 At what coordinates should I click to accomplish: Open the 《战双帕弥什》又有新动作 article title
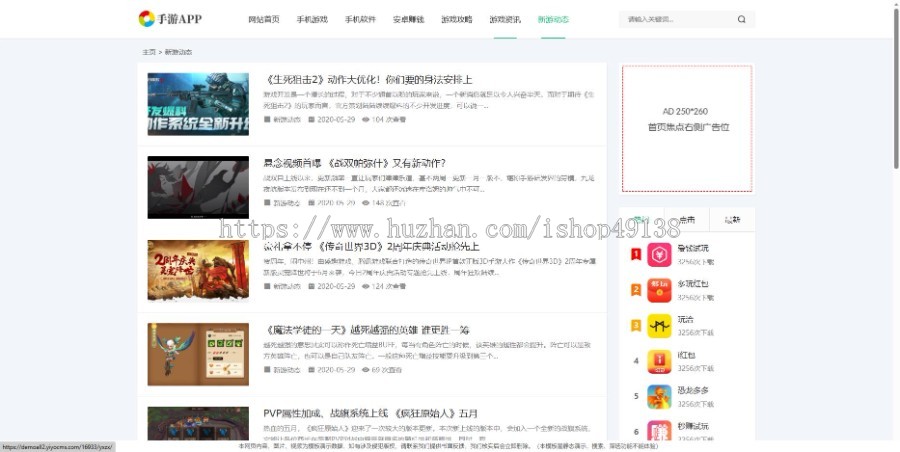coord(355,163)
